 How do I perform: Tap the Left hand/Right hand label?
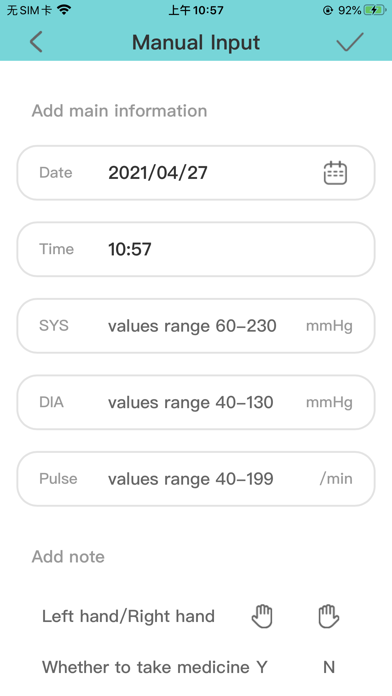(128, 616)
